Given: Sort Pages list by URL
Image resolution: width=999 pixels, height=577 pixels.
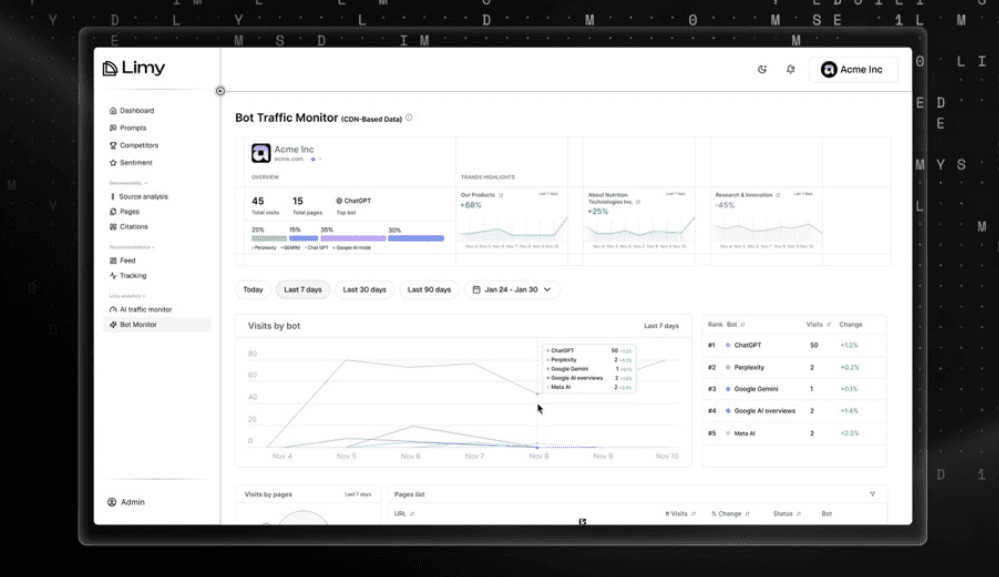Looking at the screenshot, I should [405, 514].
